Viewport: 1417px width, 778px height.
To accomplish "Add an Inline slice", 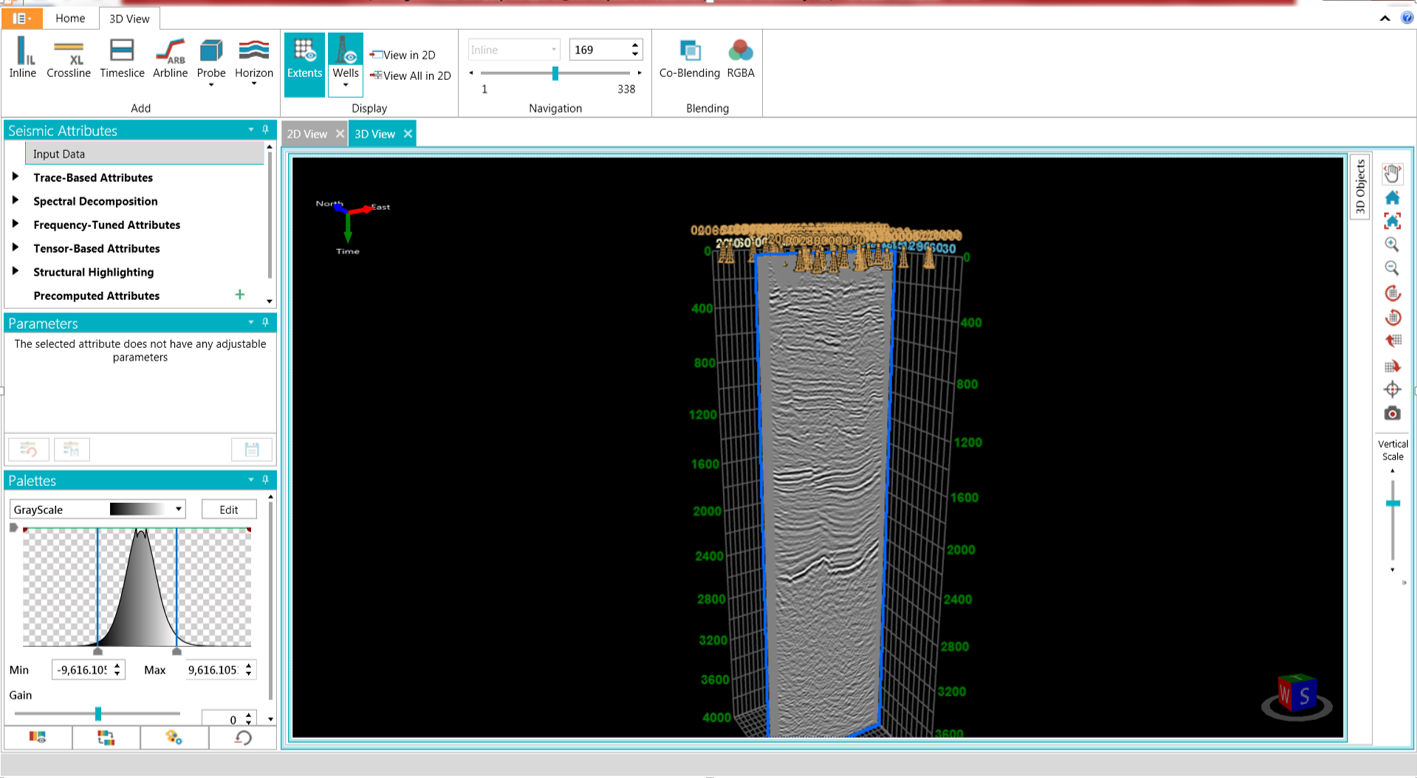I will click(x=22, y=58).
